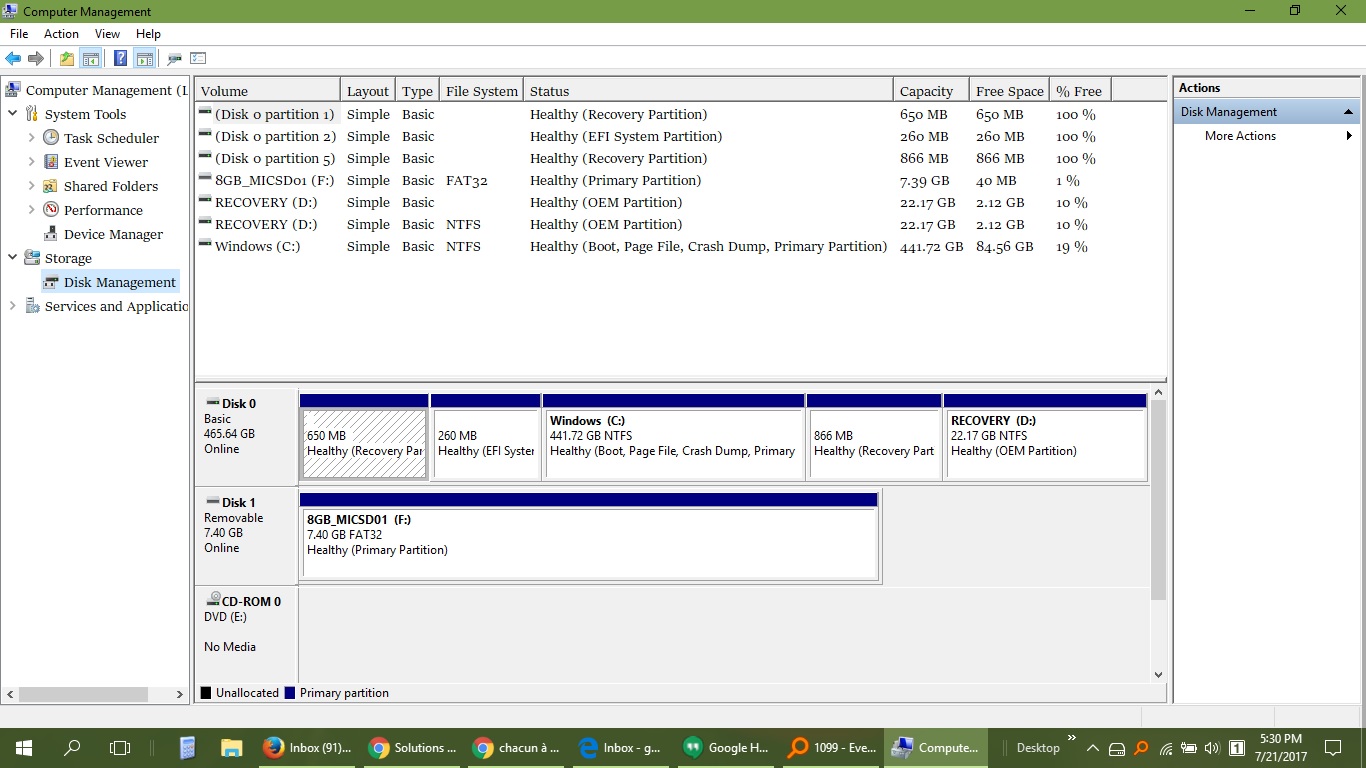1366x768 pixels.
Task: Open the View menu
Action: [x=107, y=34]
